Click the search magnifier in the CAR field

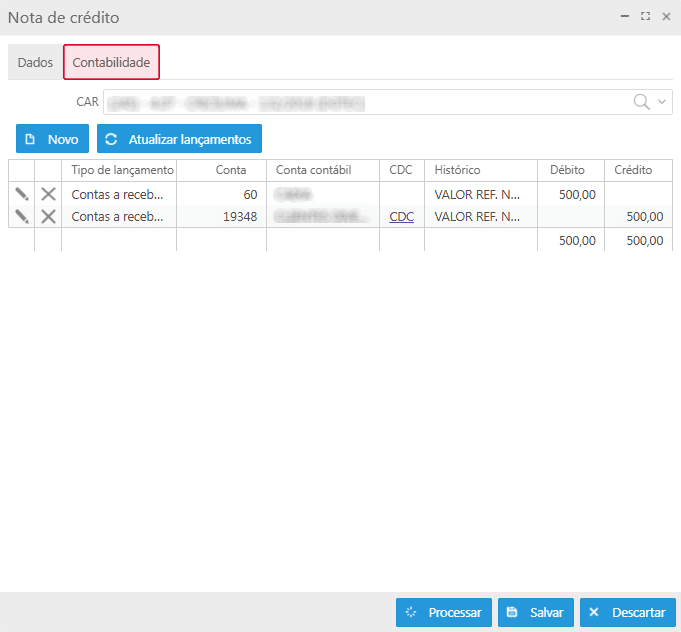coord(642,102)
